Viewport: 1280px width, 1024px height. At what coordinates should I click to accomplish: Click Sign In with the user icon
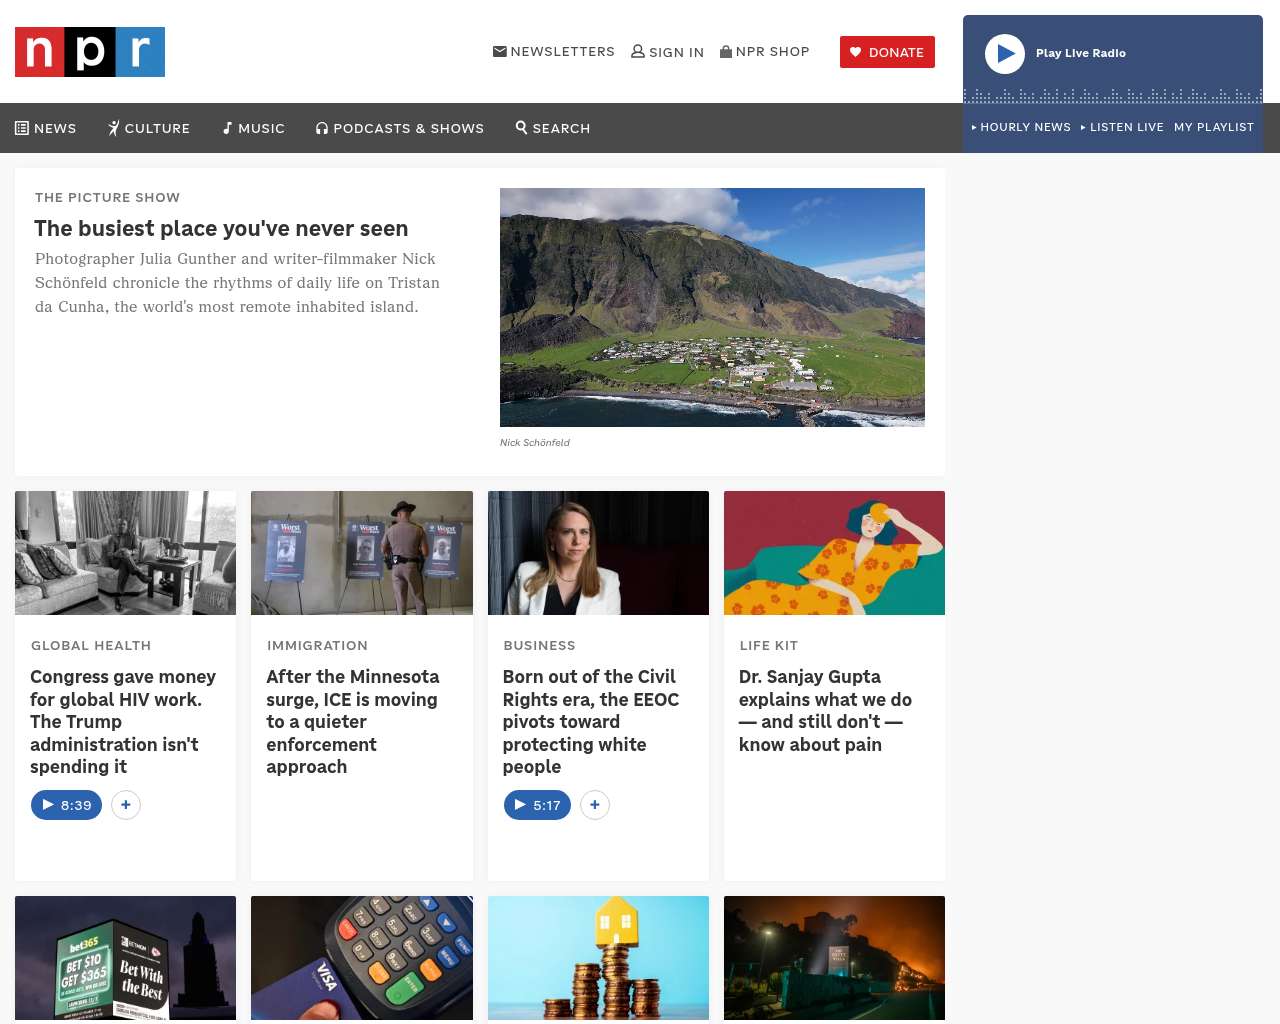[667, 52]
